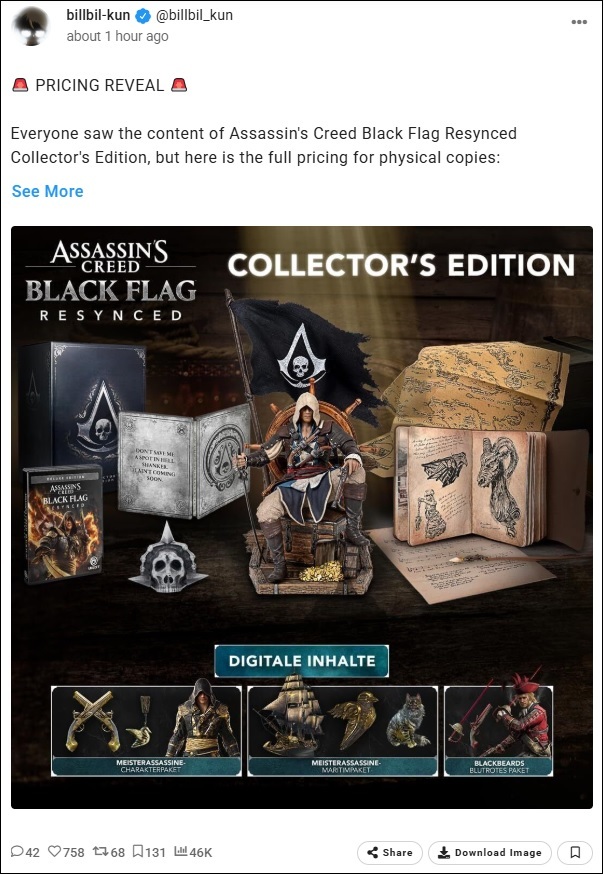This screenshot has width=604, height=874.
Task: Open the billbil-kun display name link
Action: (x=98, y=16)
